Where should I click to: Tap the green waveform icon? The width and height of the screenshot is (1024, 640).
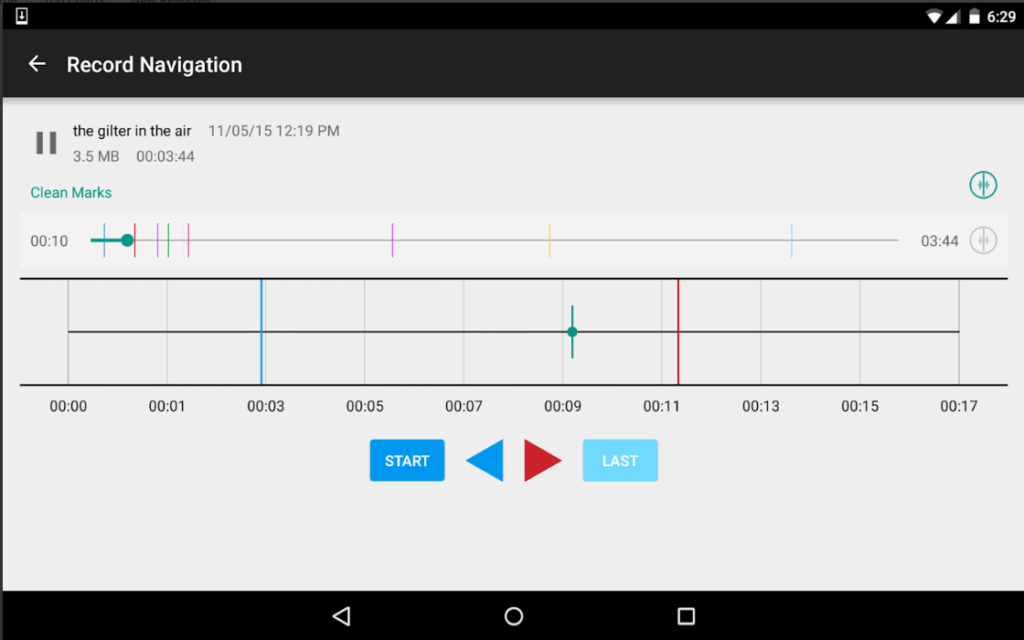983,184
